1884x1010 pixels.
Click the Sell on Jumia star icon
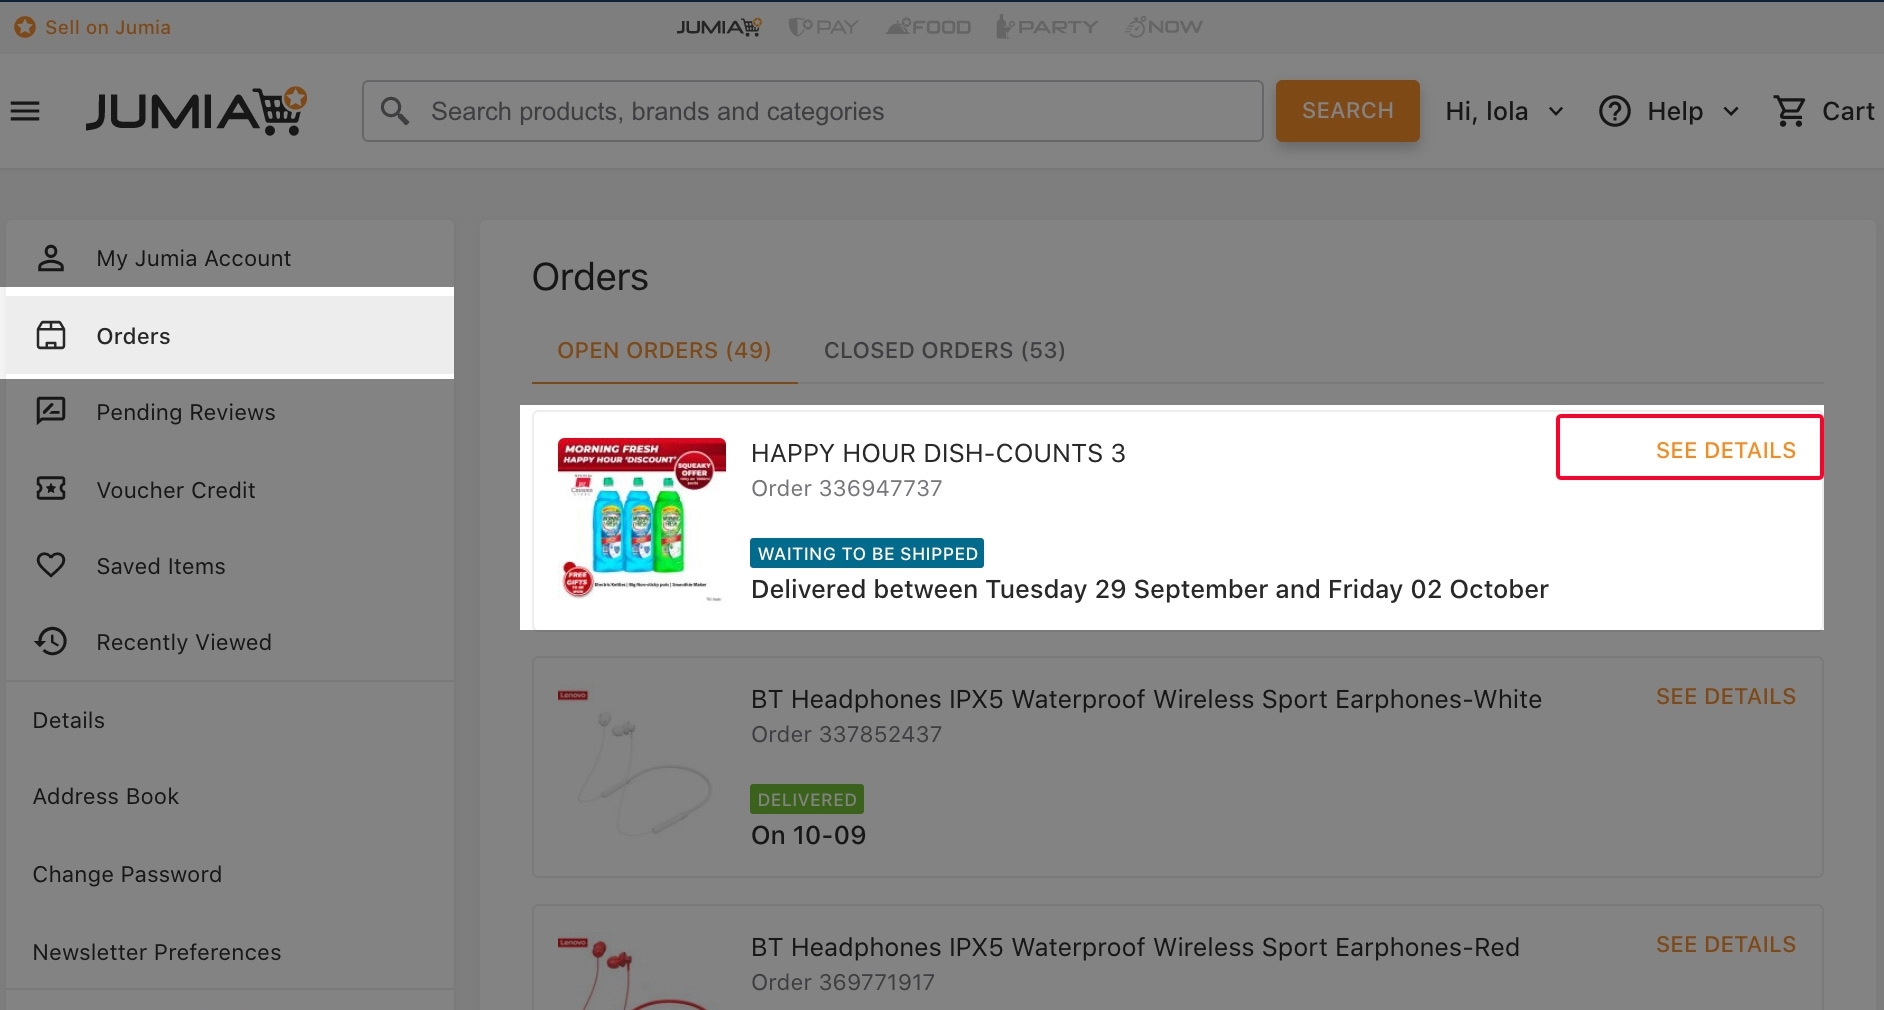tap(25, 27)
